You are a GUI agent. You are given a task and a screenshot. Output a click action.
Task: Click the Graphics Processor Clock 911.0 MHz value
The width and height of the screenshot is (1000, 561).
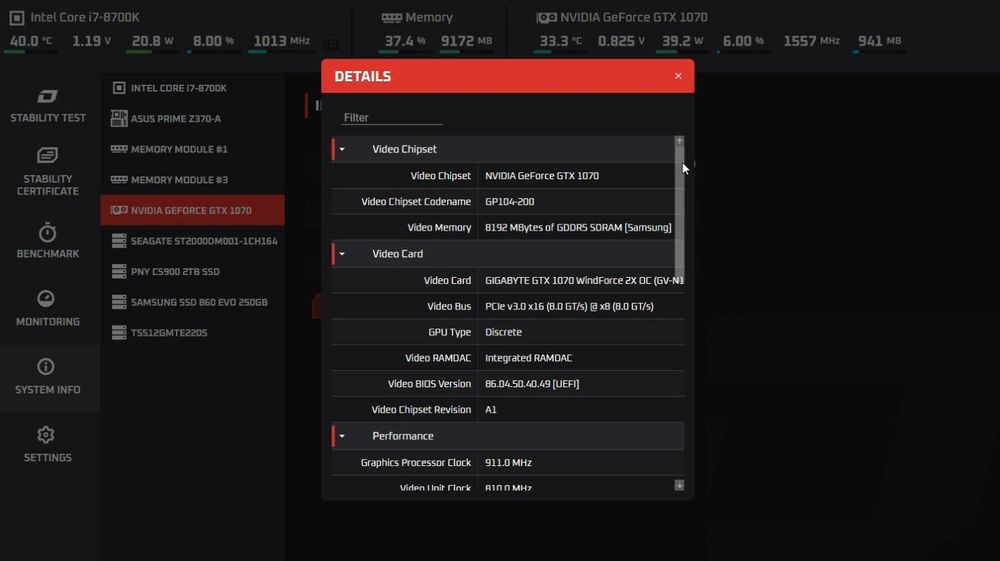point(508,463)
